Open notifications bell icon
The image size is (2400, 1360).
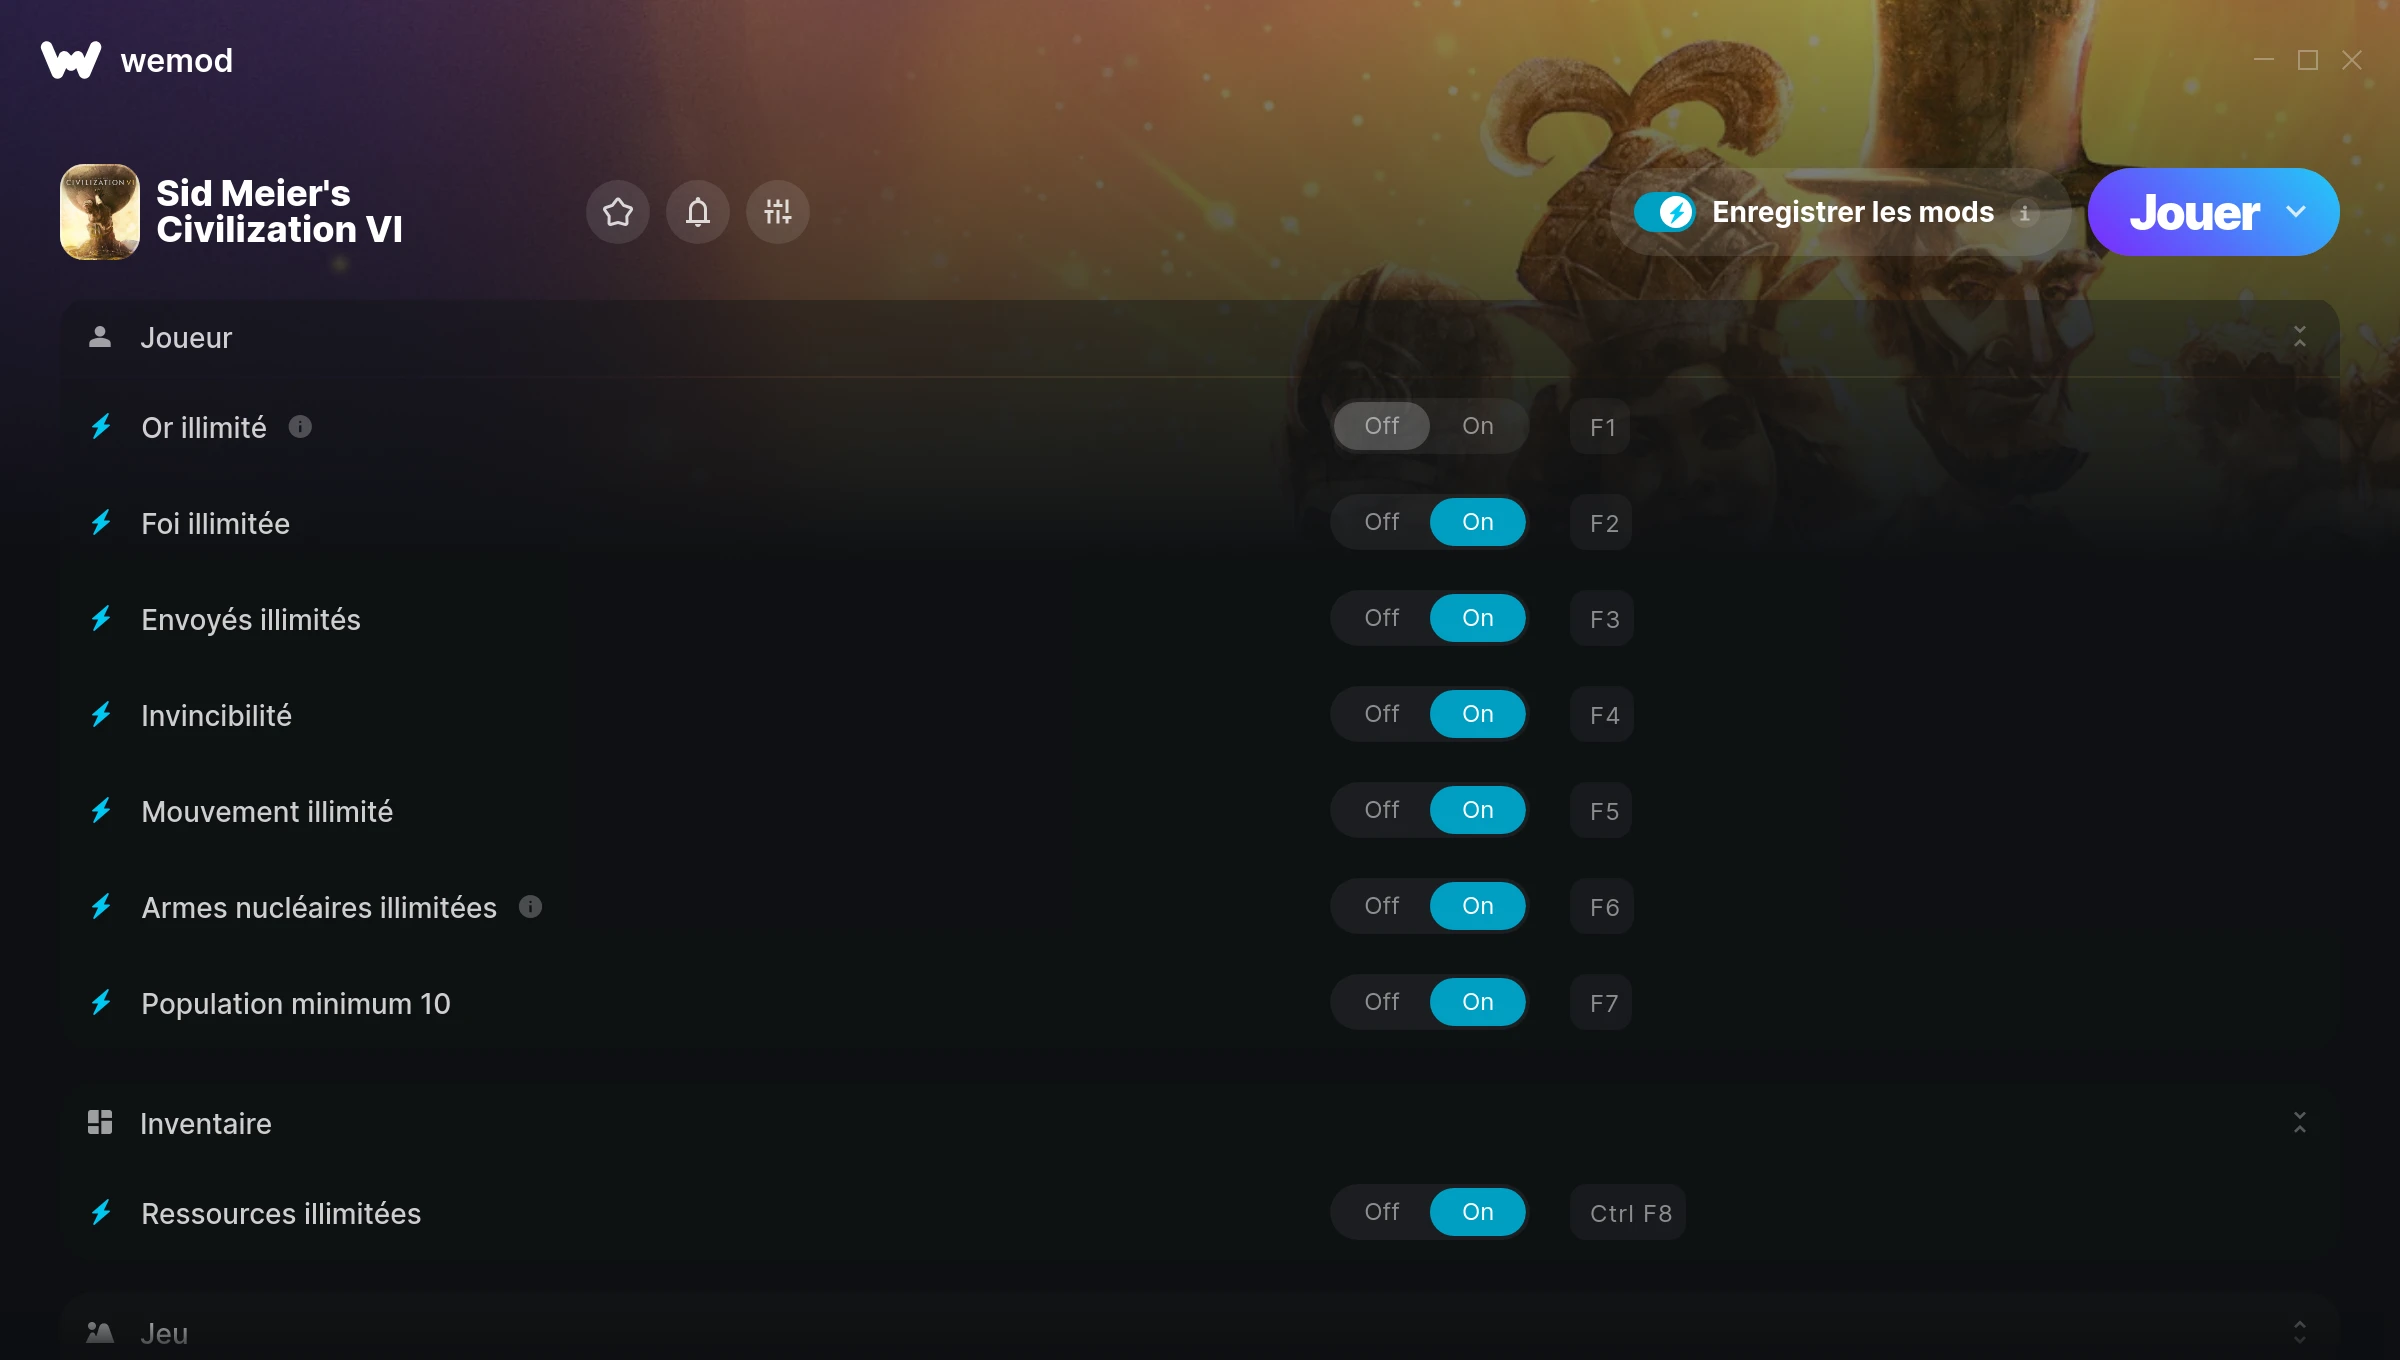point(698,212)
